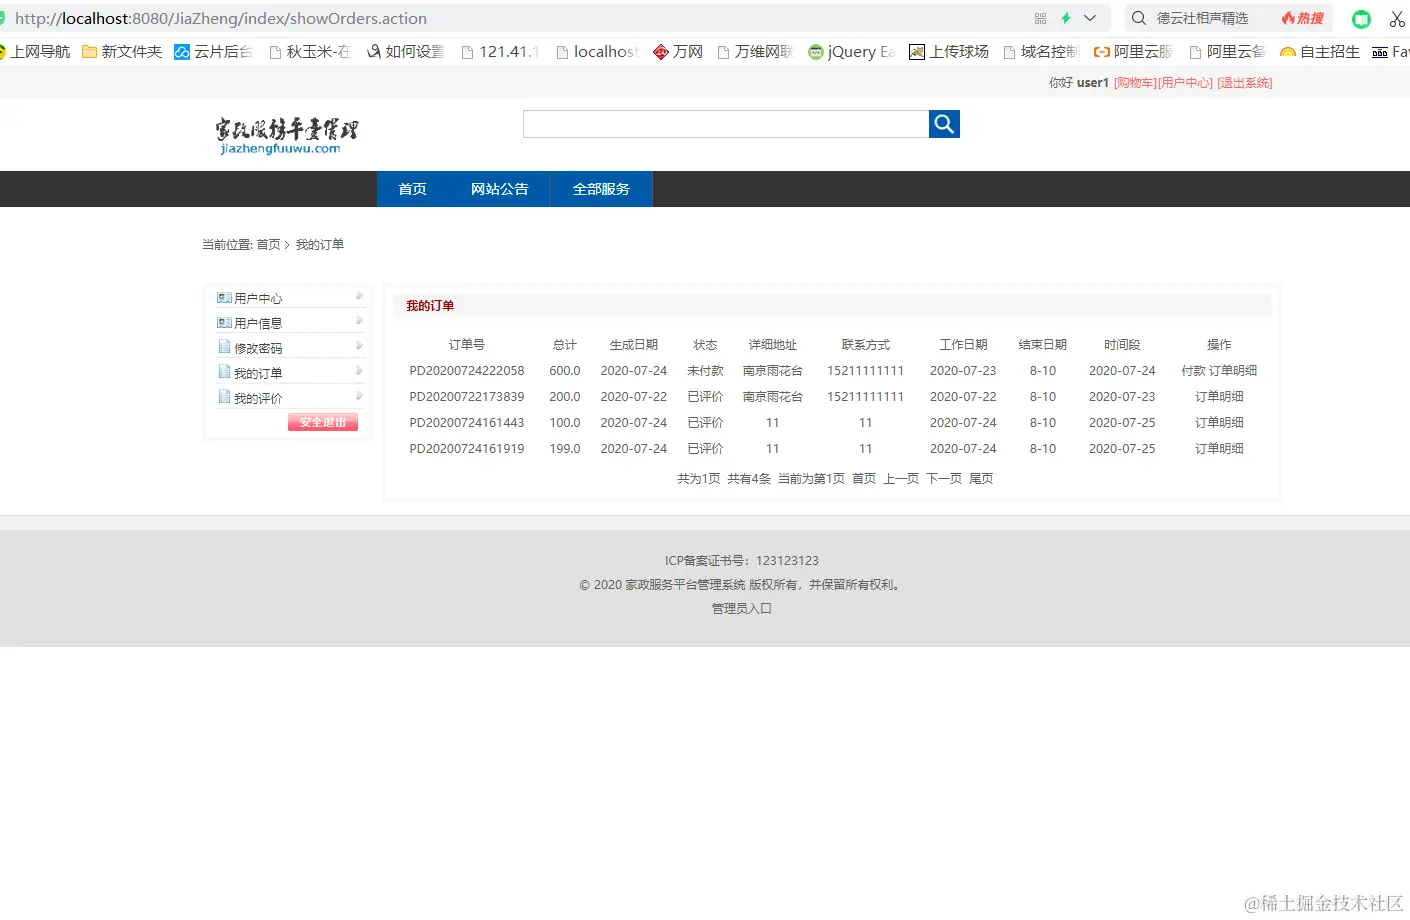Open the 全部服务 navigation tab
1410x920 pixels.
601,189
